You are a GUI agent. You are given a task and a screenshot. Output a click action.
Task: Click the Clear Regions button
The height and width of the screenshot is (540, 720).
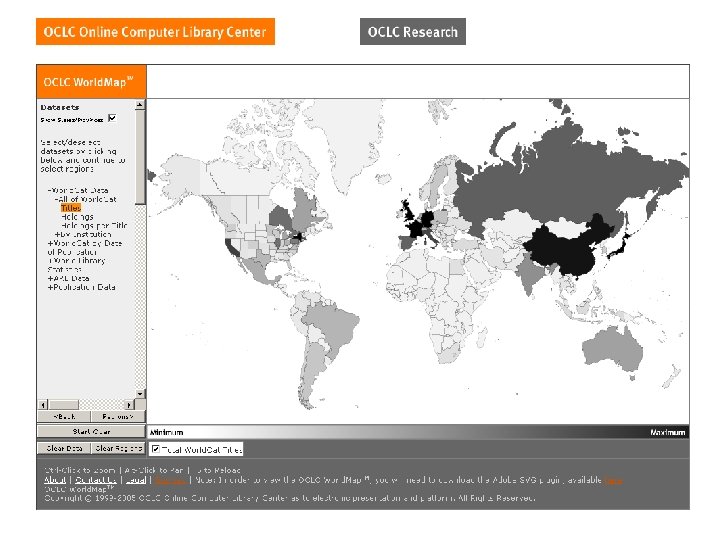click(x=118, y=448)
